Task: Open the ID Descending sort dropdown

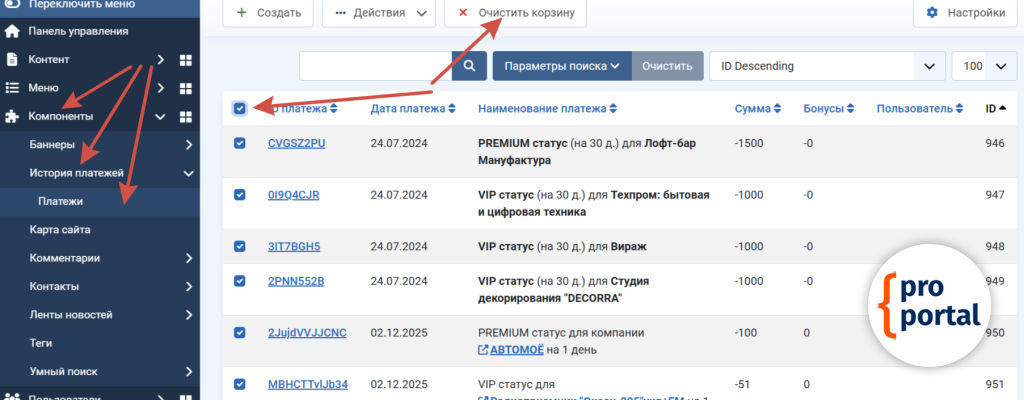Action: pyautogui.click(x=825, y=66)
